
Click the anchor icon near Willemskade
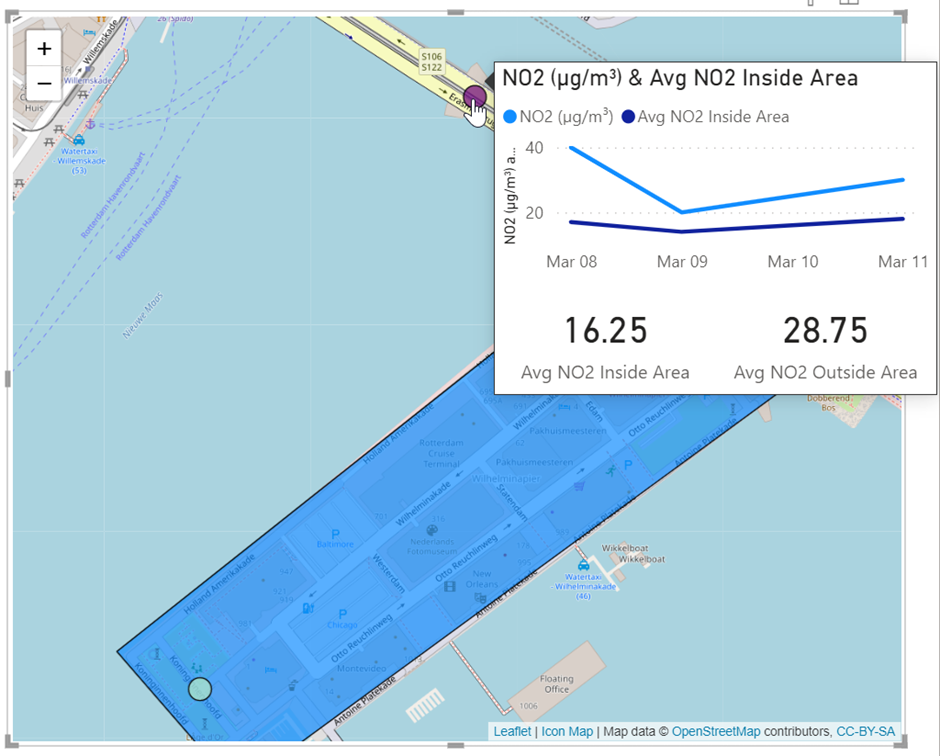(x=89, y=123)
